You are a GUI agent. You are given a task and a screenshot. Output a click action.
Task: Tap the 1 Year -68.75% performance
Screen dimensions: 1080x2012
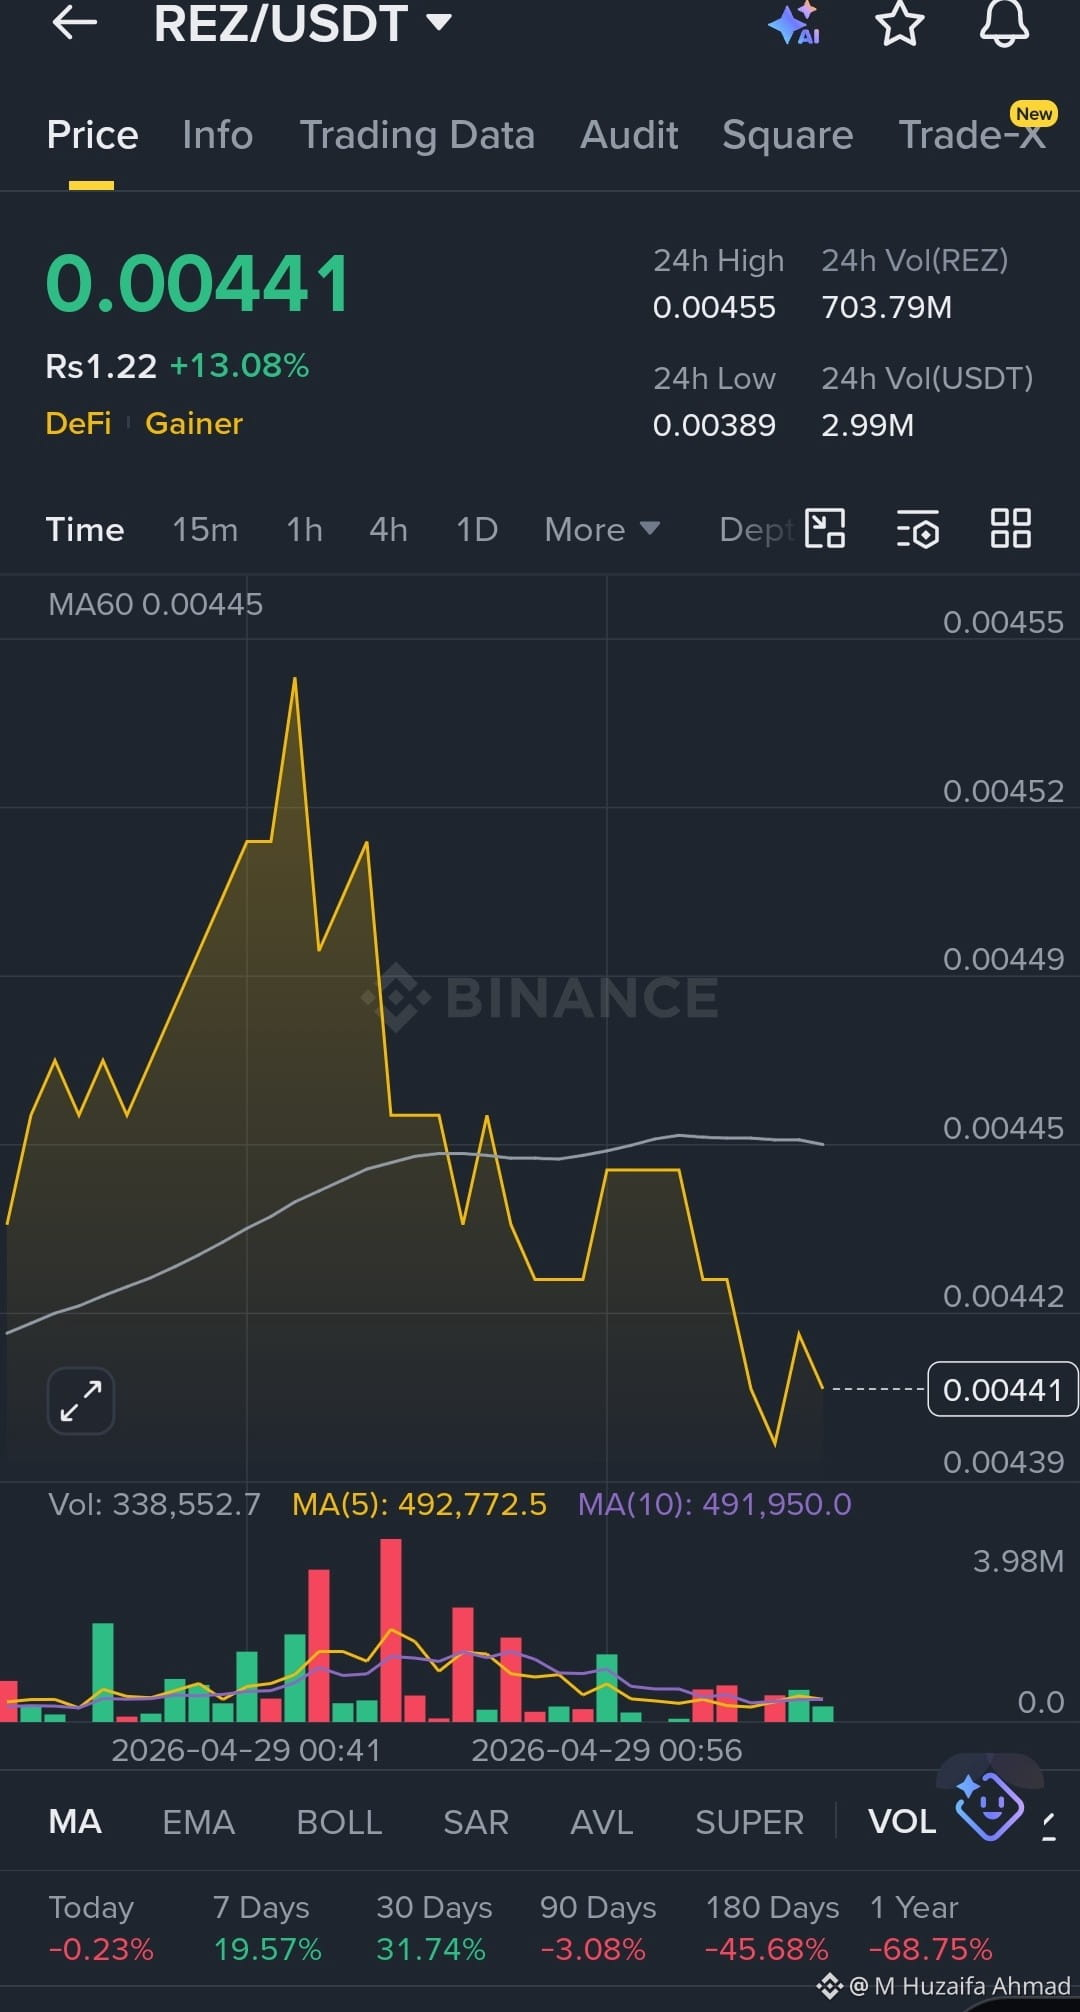coord(931,1928)
